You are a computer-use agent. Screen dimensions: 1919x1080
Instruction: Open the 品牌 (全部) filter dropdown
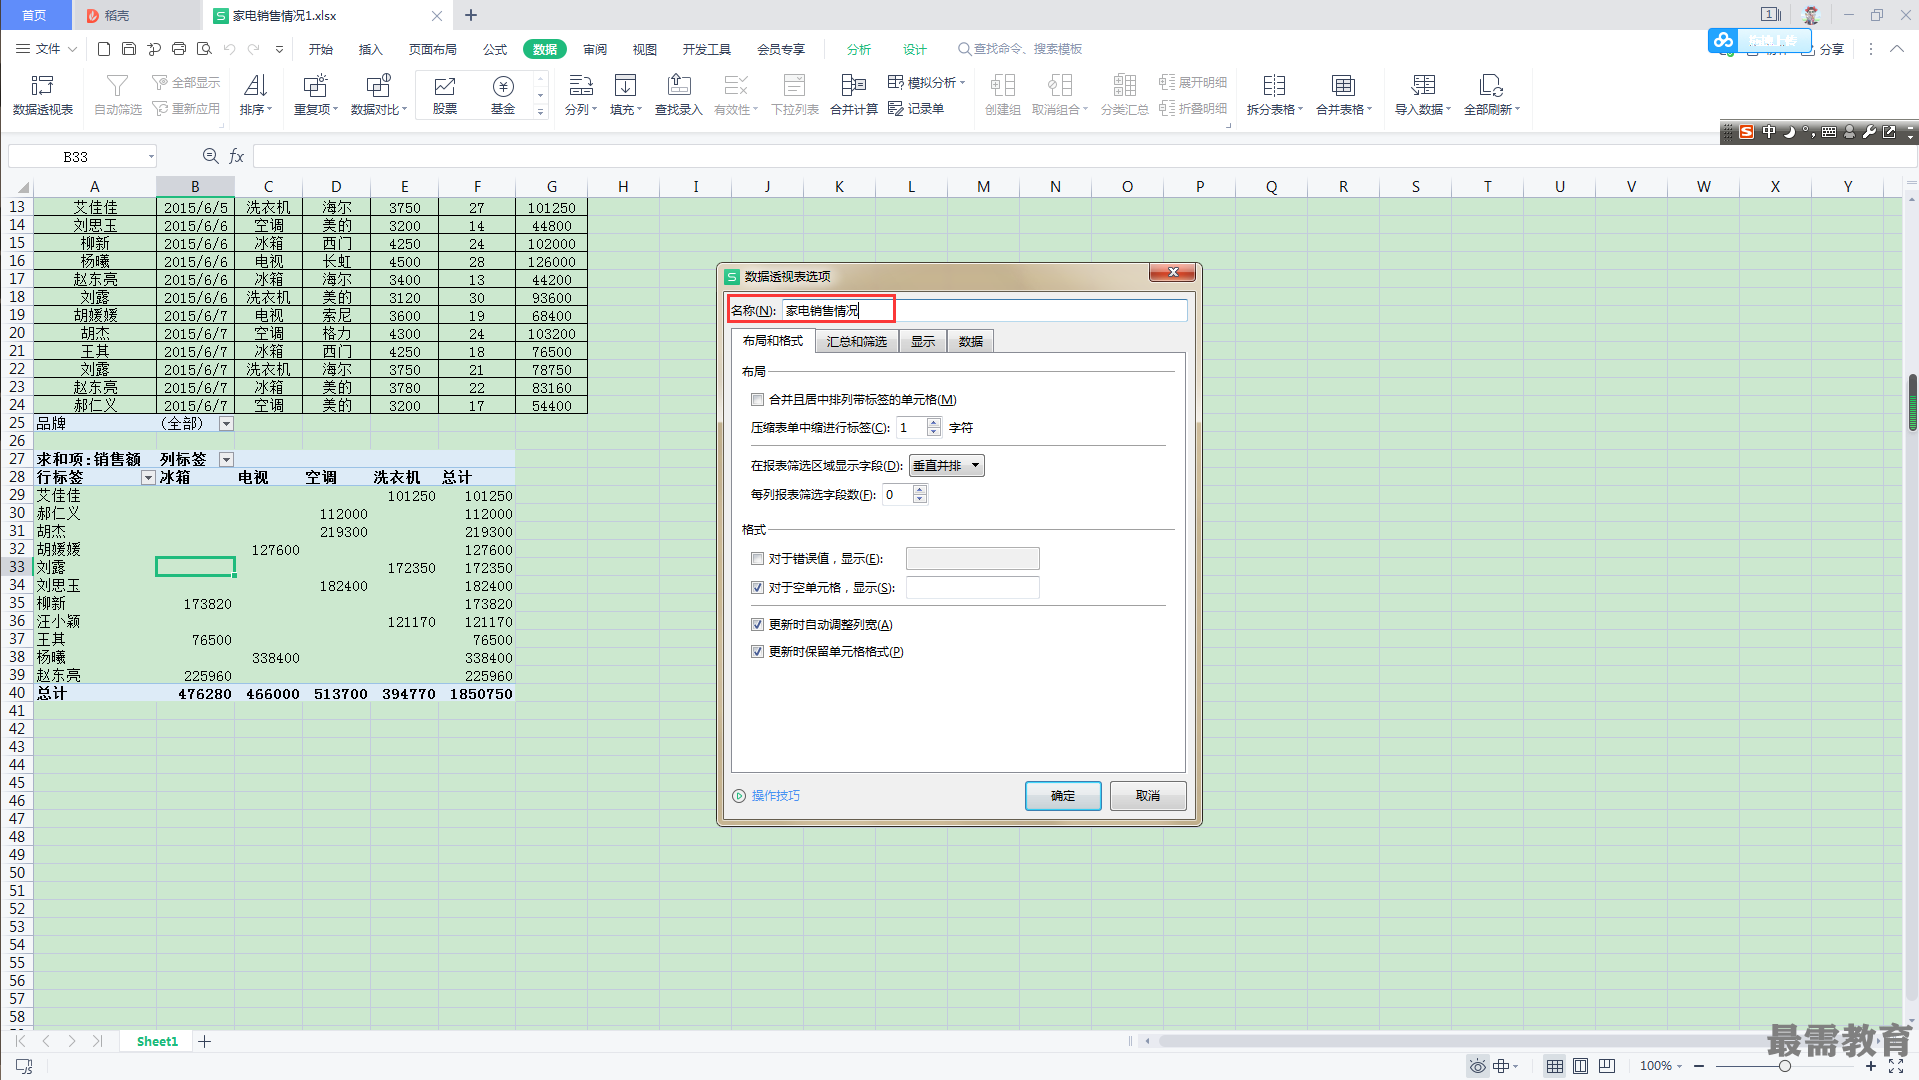pos(227,424)
